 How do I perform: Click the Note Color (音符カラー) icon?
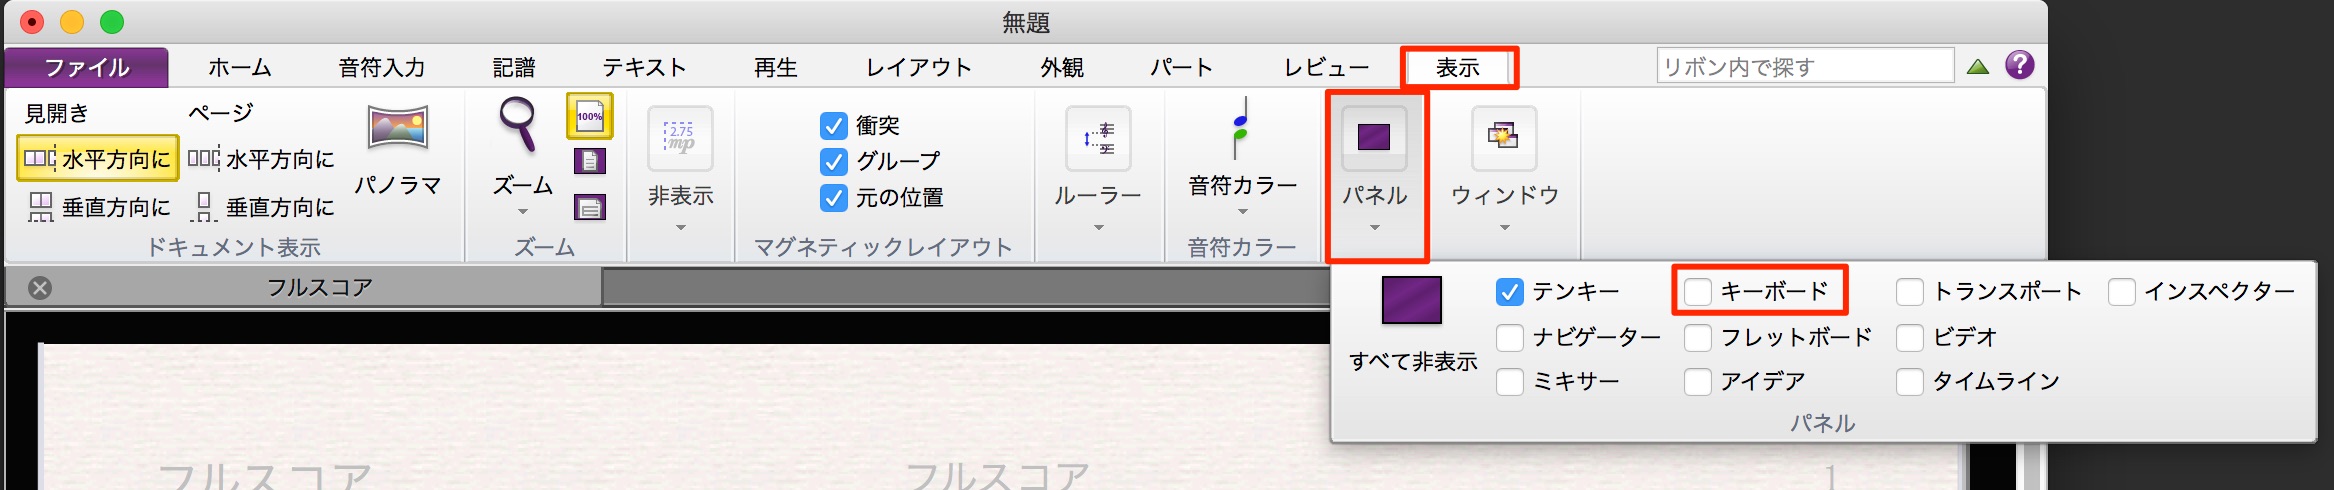[1240, 128]
